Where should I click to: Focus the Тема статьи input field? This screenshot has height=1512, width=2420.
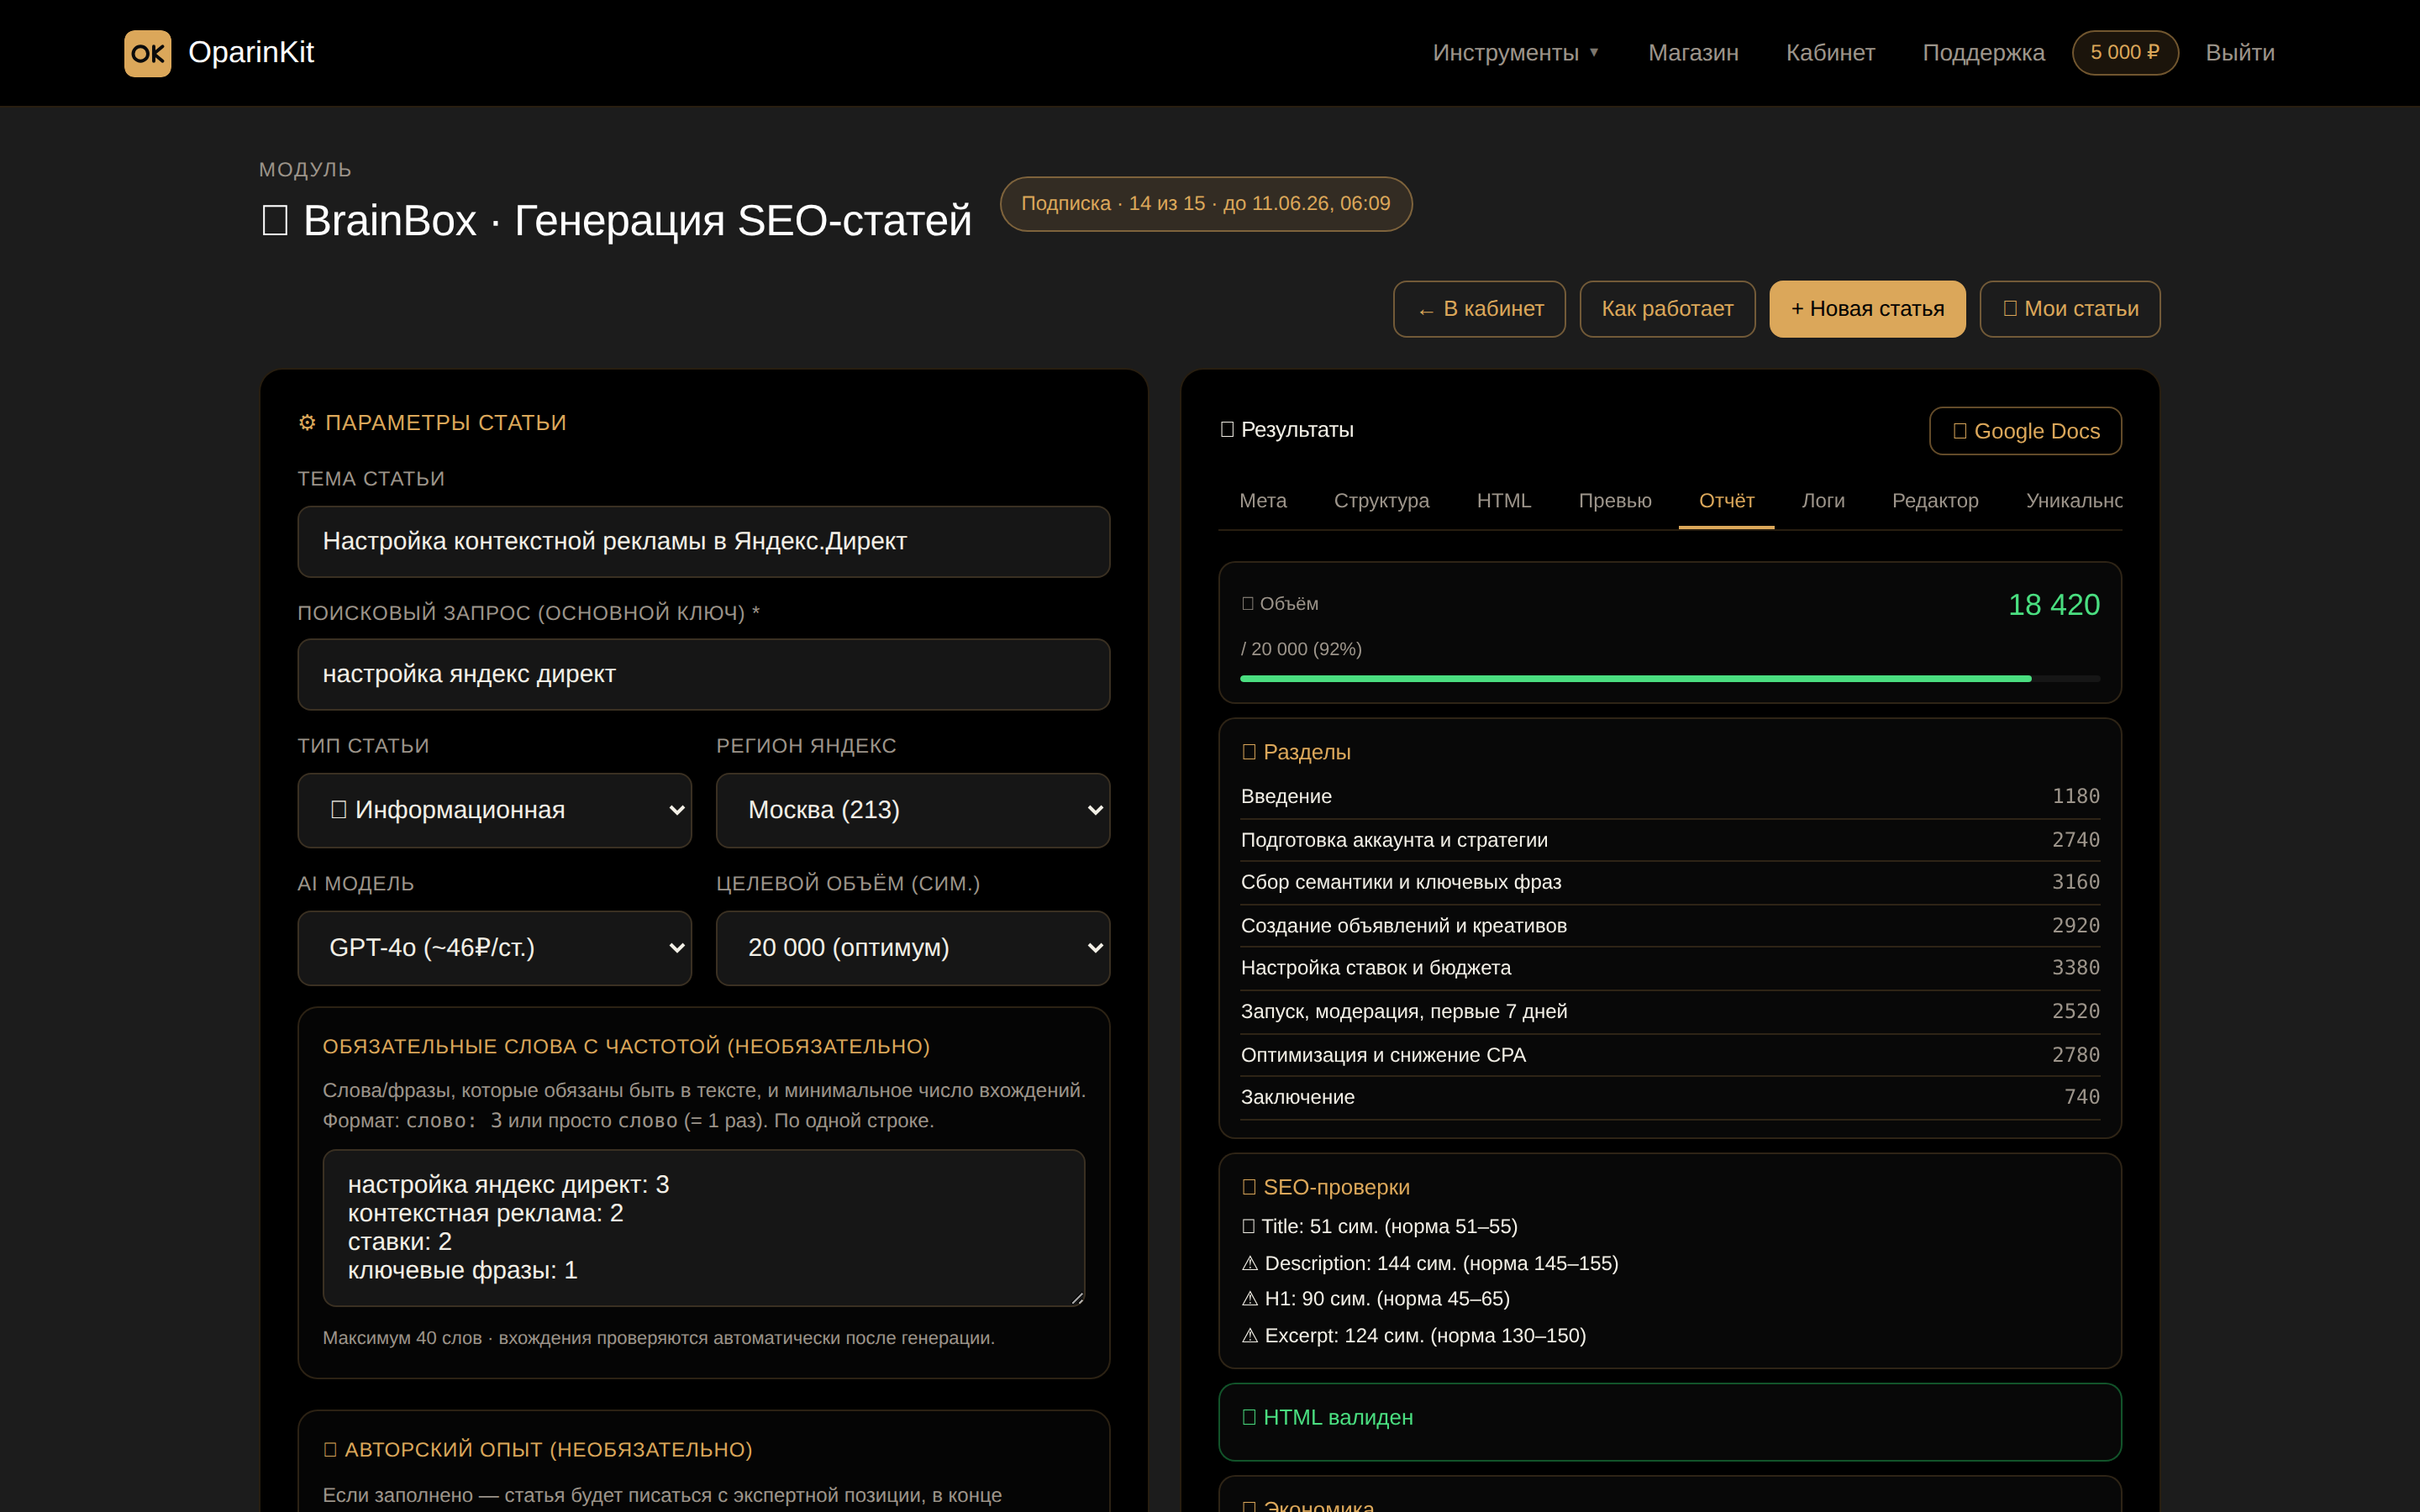click(x=704, y=542)
